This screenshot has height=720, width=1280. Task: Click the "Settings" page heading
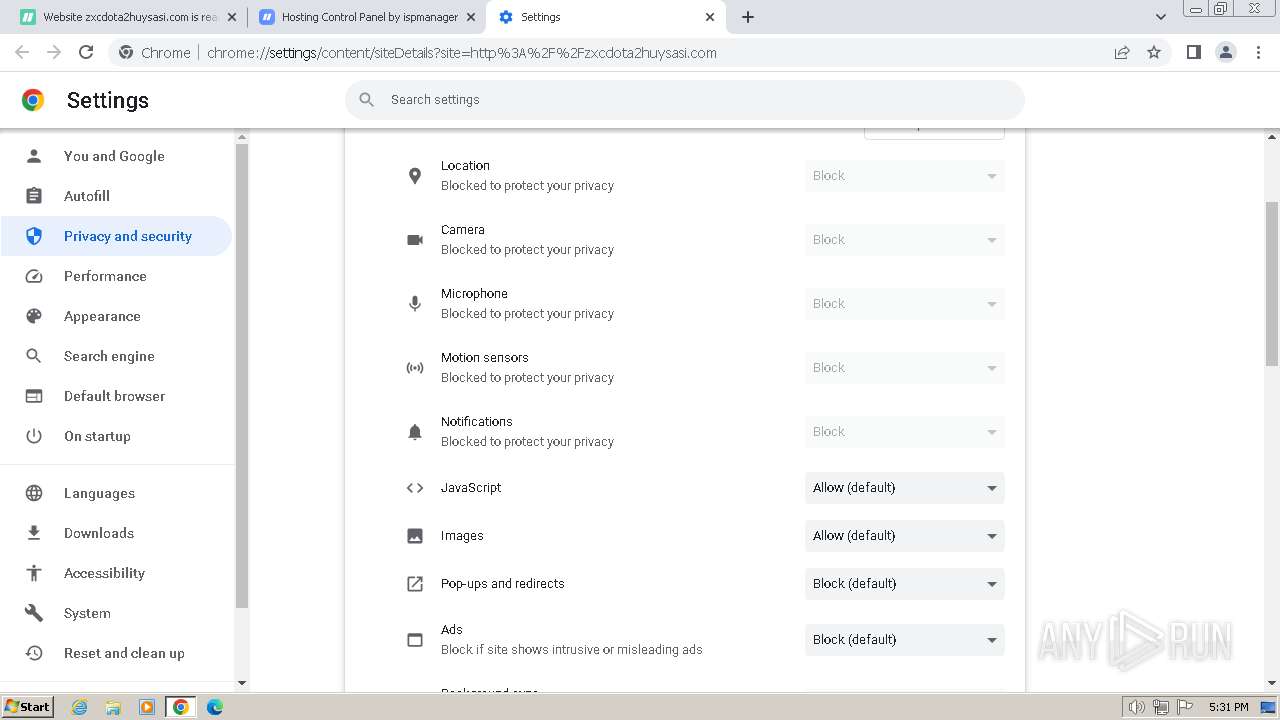pos(108,100)
